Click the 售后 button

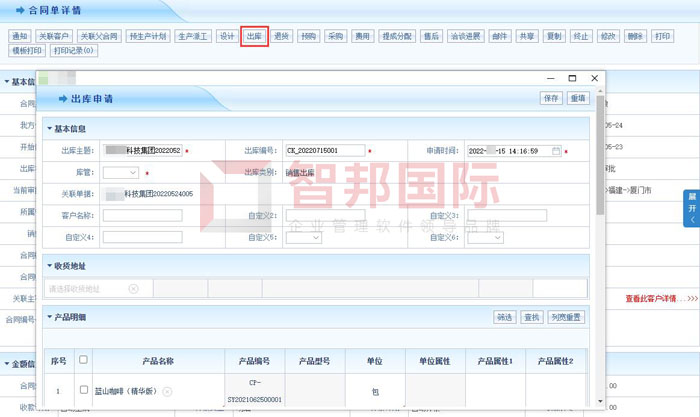[x=431, y=36]
